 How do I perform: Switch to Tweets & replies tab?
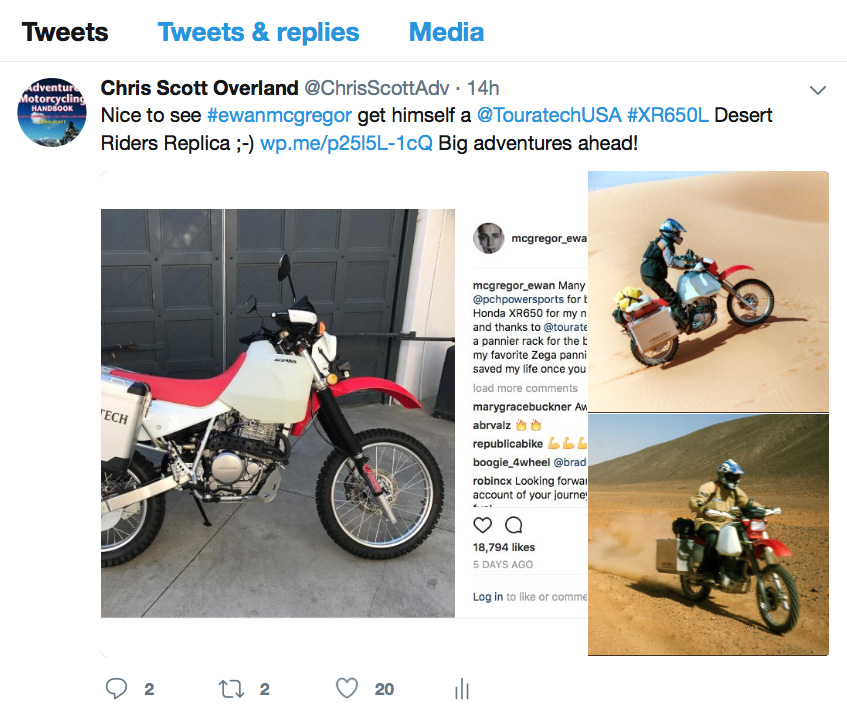coord(258,32)
